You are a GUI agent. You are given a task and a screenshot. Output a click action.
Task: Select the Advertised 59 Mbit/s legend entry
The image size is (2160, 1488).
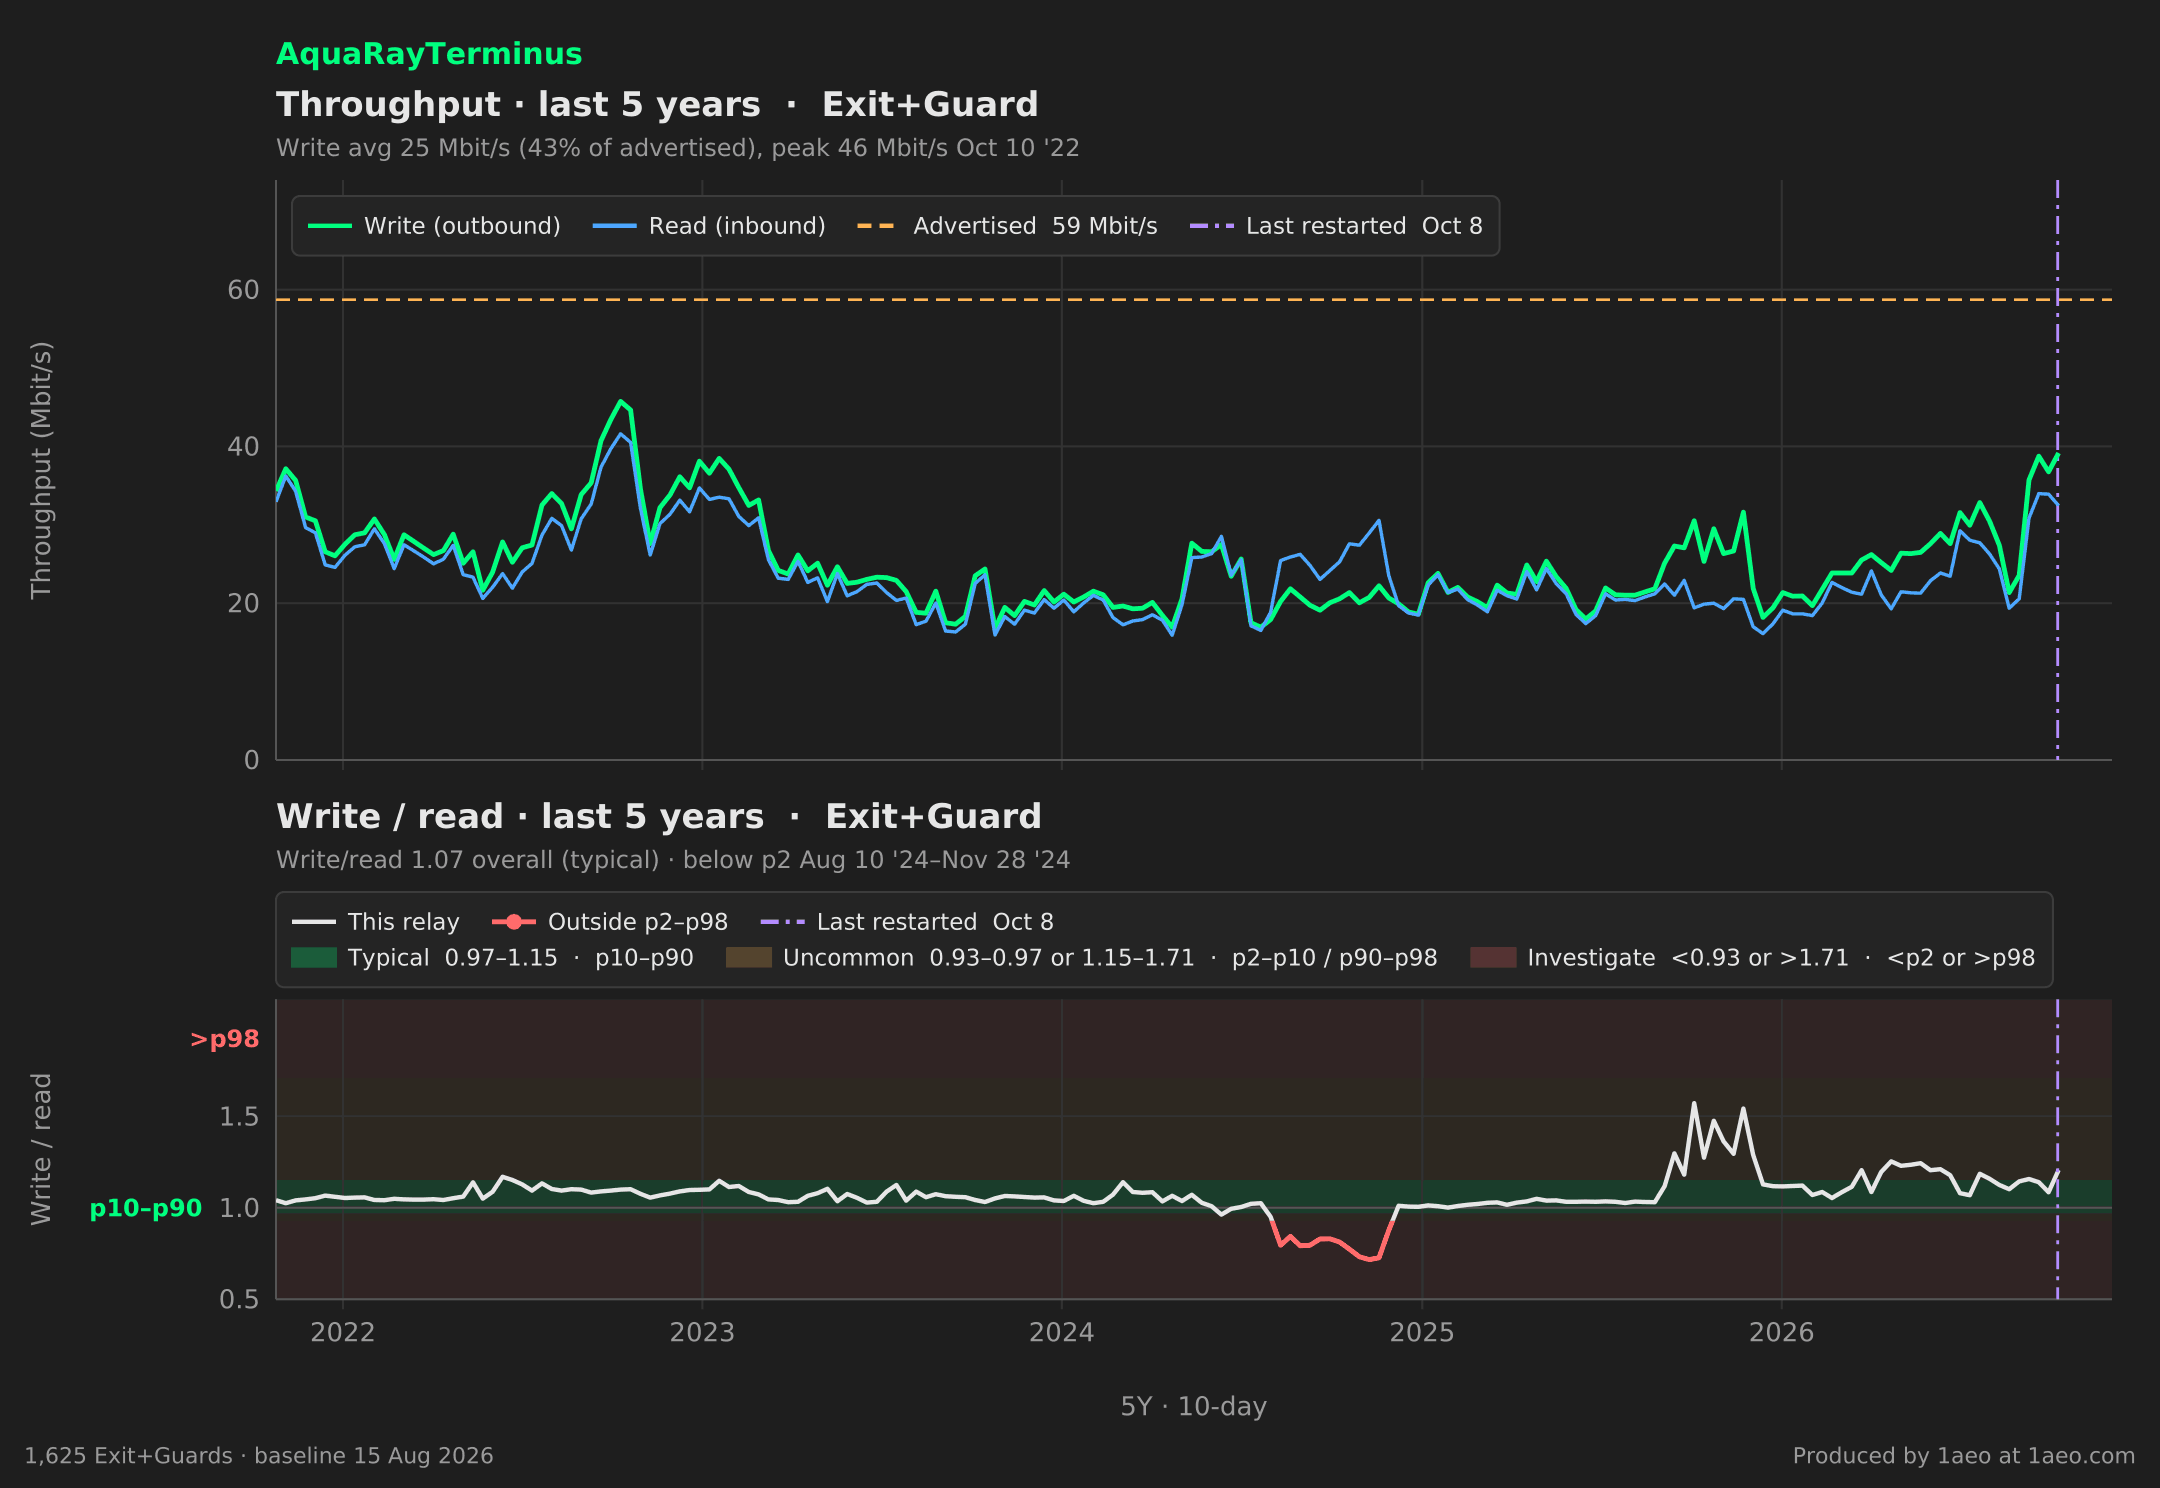click(x=1007, y=226)
